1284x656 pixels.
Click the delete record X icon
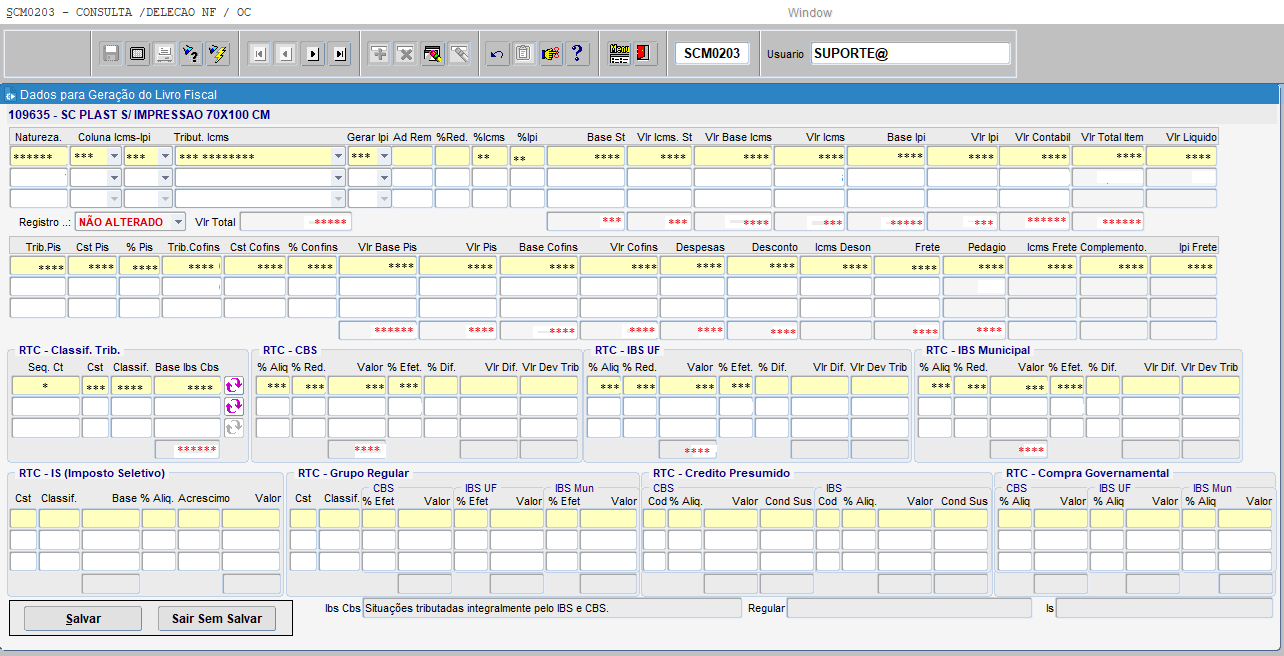tap(405, 54)
